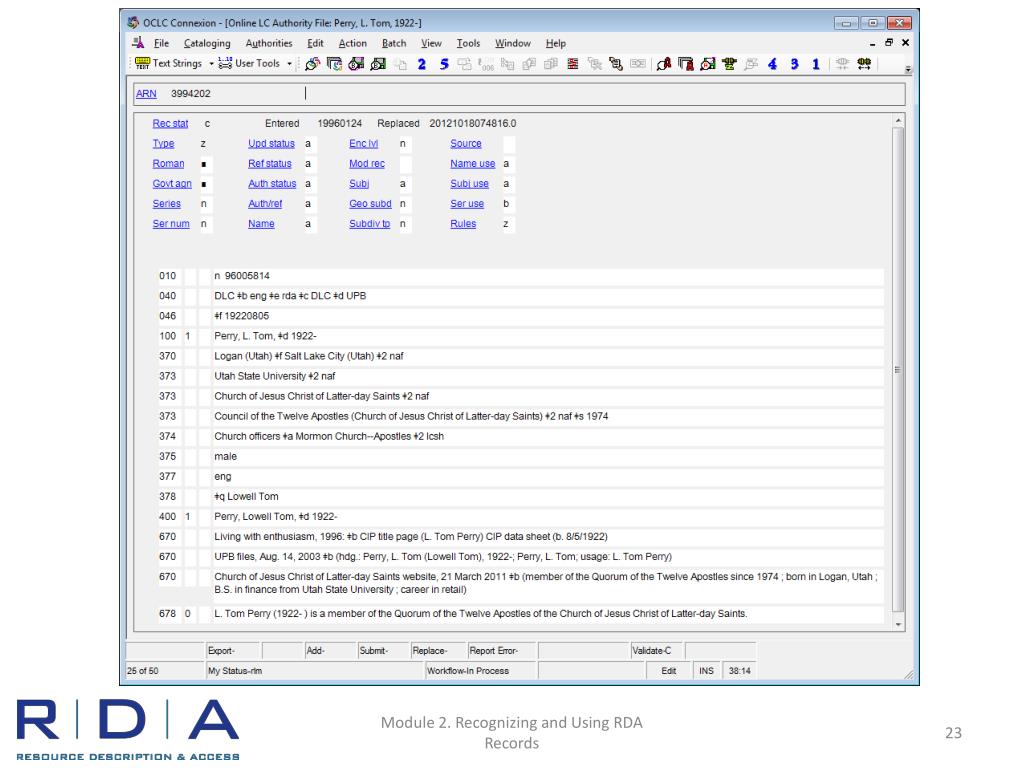Viewport: 1024px width, 768px height.
Task: Click the 370 field Logan (Utah)
Action: pyautogui.click(x=547, y=357)
